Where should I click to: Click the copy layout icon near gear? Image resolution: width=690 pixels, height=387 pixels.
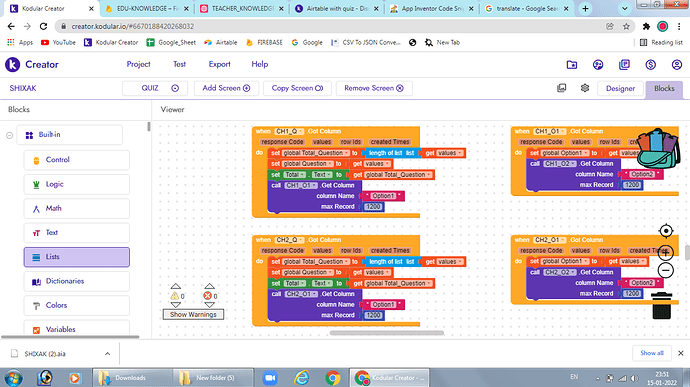562,88
